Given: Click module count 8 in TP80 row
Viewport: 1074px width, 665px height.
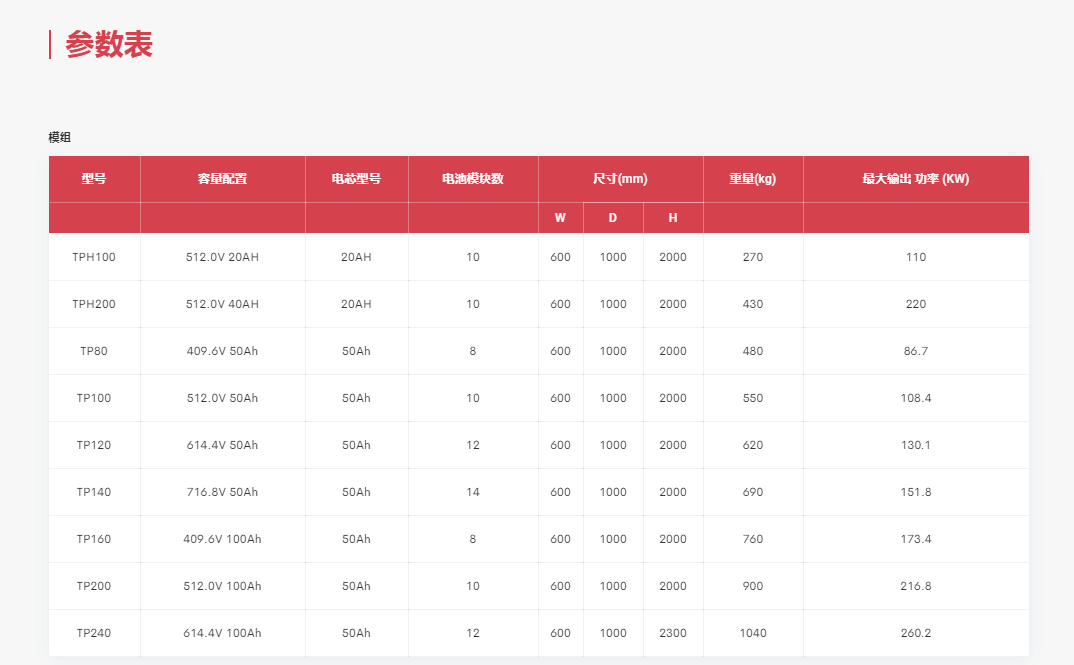Looking at the screenshot, I should pyautogui.click(x=473, y=351).
